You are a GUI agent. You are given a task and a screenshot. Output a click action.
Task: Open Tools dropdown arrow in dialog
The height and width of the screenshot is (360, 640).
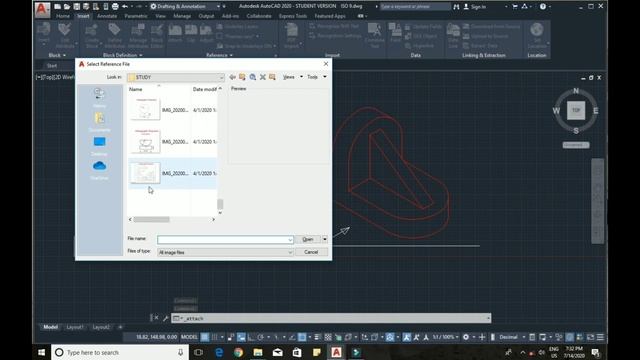[325, 77]
